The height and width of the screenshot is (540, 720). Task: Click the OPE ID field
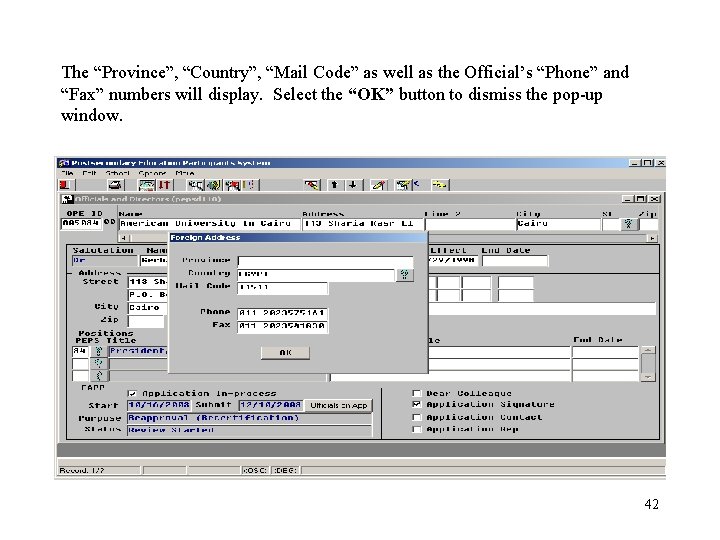81,224
